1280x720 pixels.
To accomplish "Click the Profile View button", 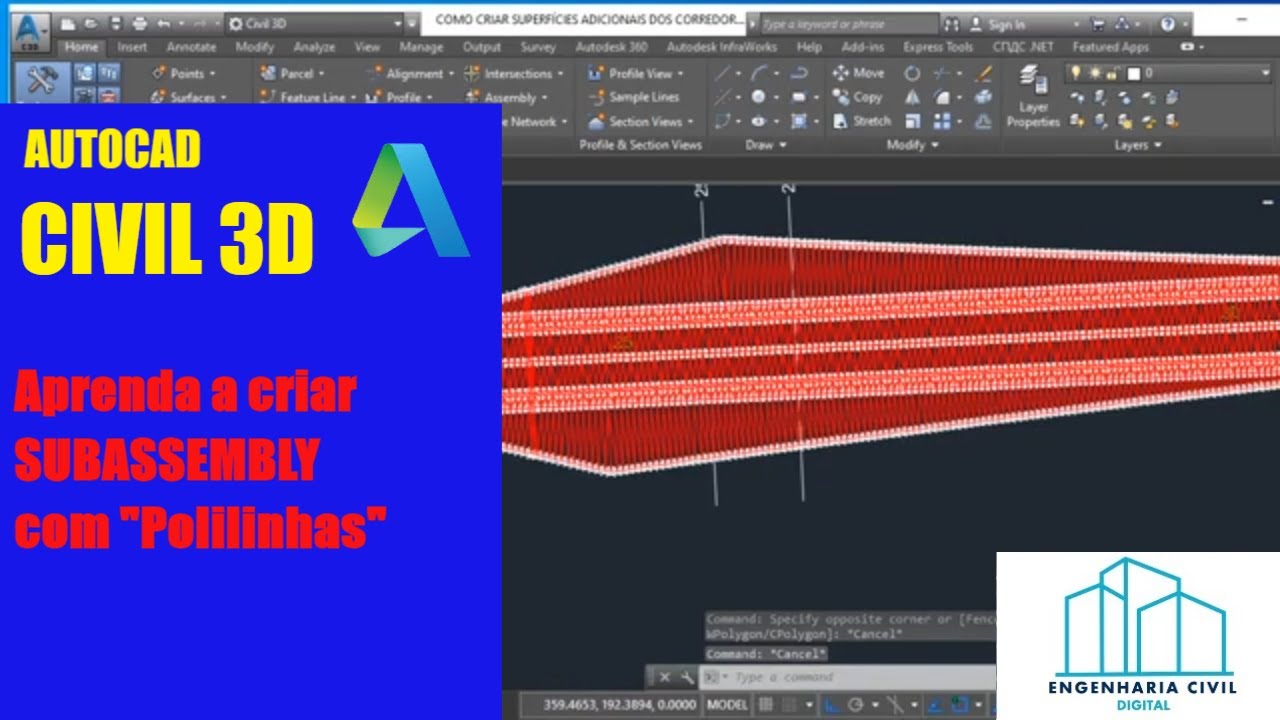I will pyautogui.click(x=635, y=73).
